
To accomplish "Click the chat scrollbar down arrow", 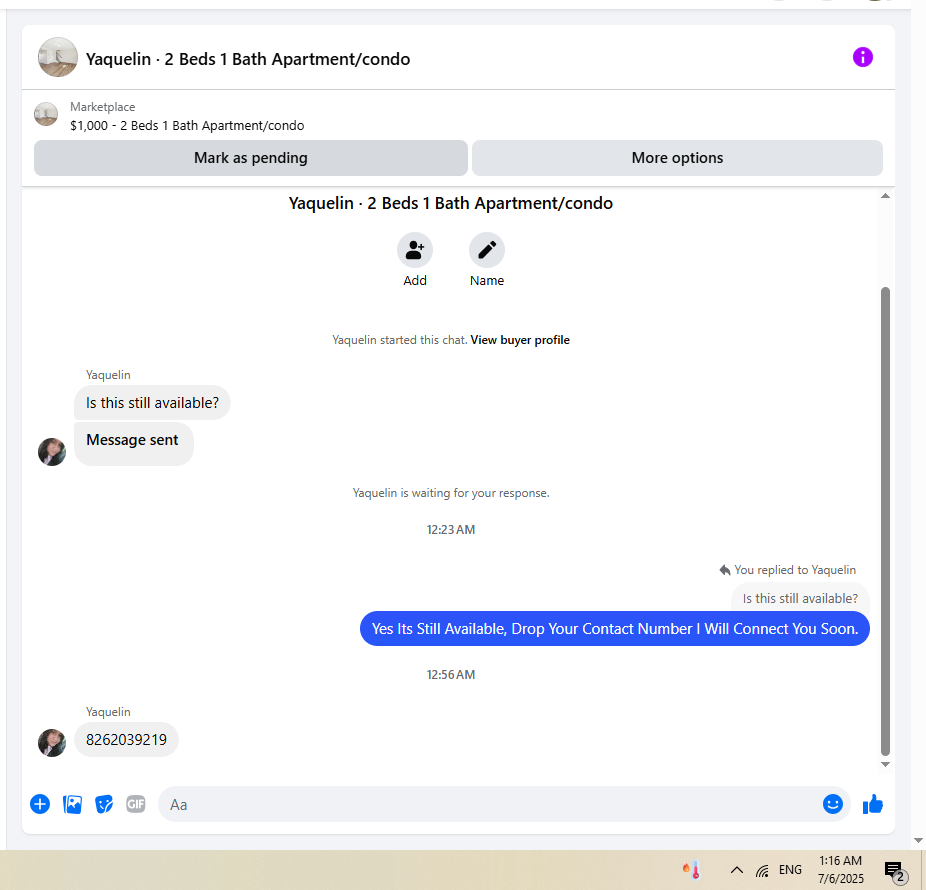I will (x=885, y=764).
